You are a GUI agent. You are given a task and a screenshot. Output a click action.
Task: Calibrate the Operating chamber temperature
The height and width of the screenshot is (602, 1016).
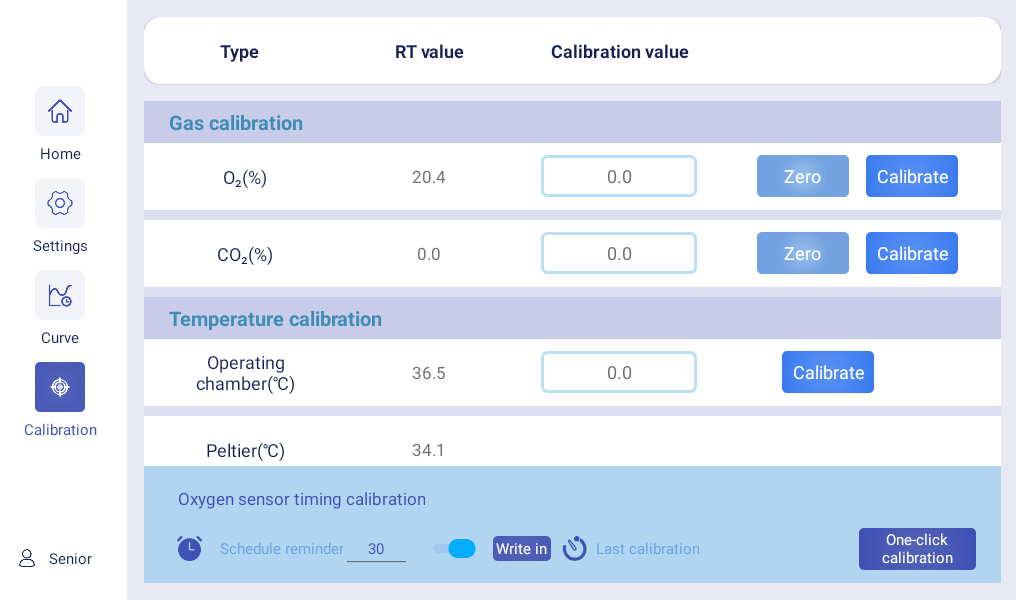click(827, 372)
